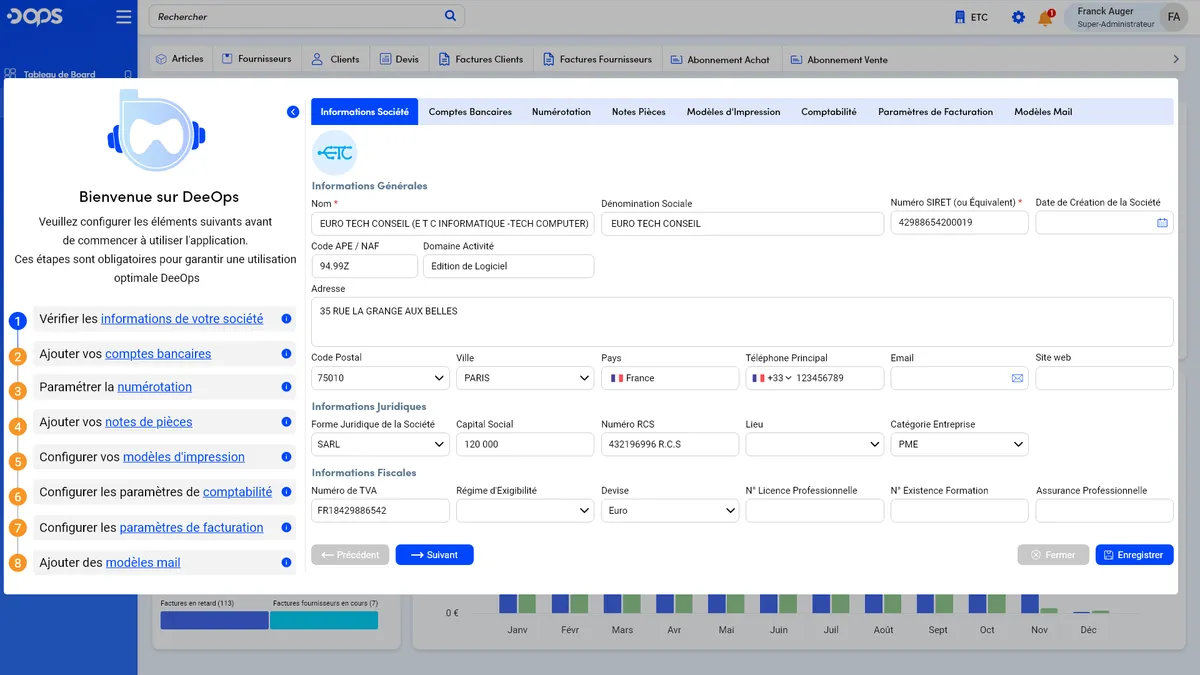Switch to Comptes Bancaires tab
1200x675 pixels.
[x=470, y=112]
